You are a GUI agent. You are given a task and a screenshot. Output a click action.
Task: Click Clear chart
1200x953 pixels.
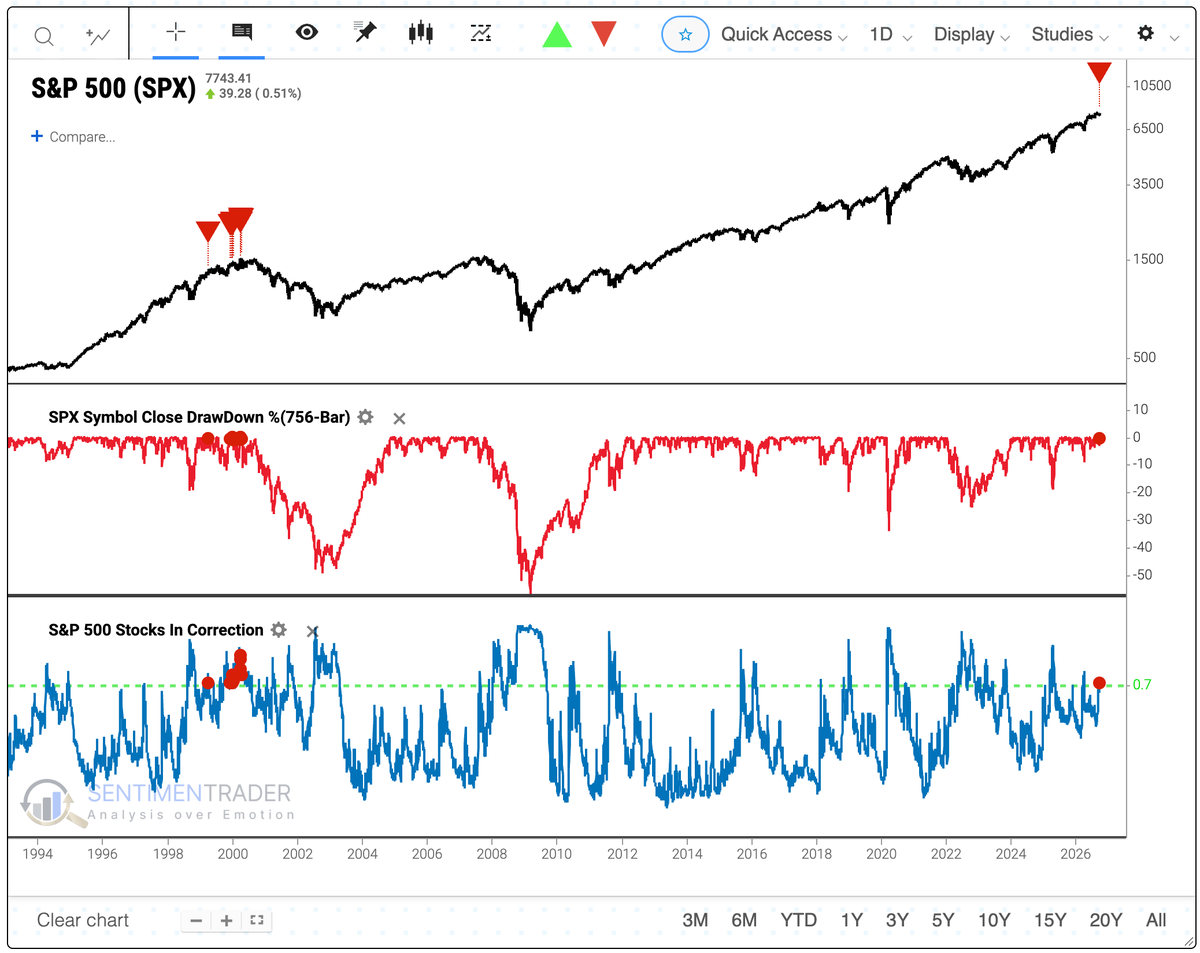[x=83, y=920]
